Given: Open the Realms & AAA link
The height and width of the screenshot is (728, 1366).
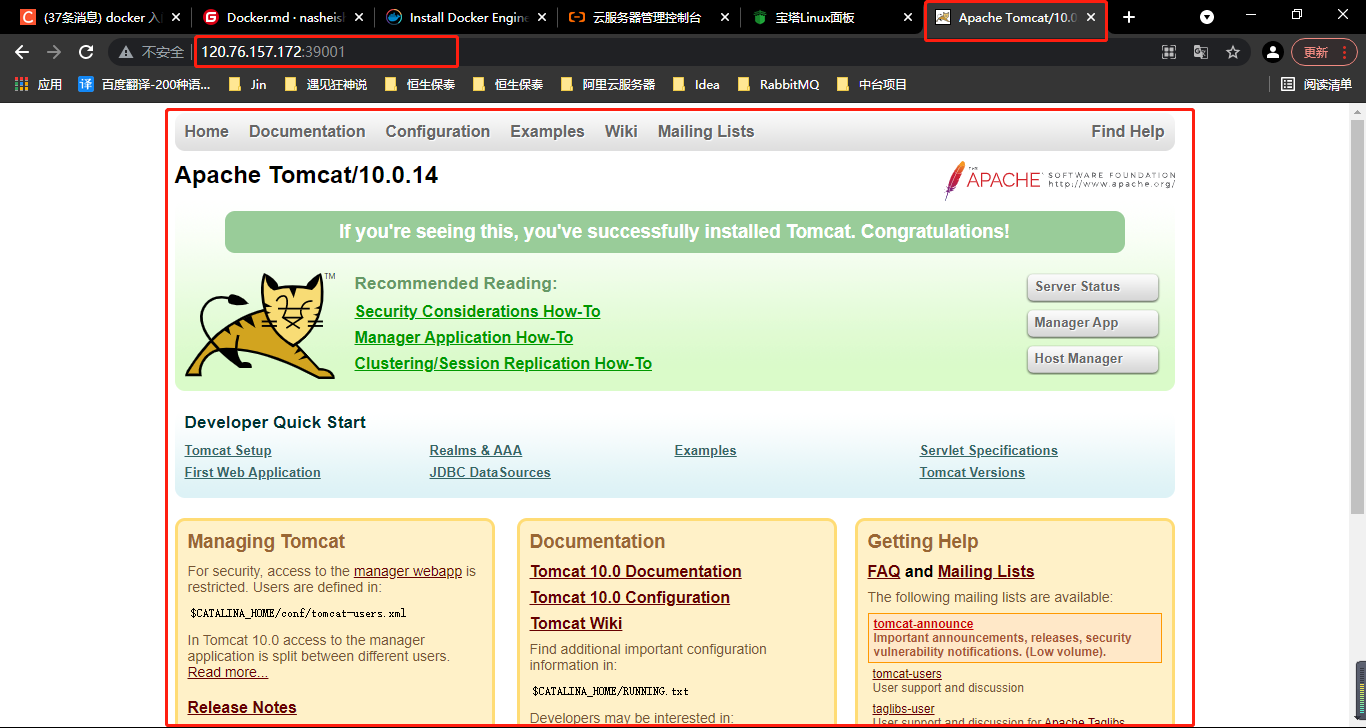Looking at the screenshot, I should pos(476,450).
